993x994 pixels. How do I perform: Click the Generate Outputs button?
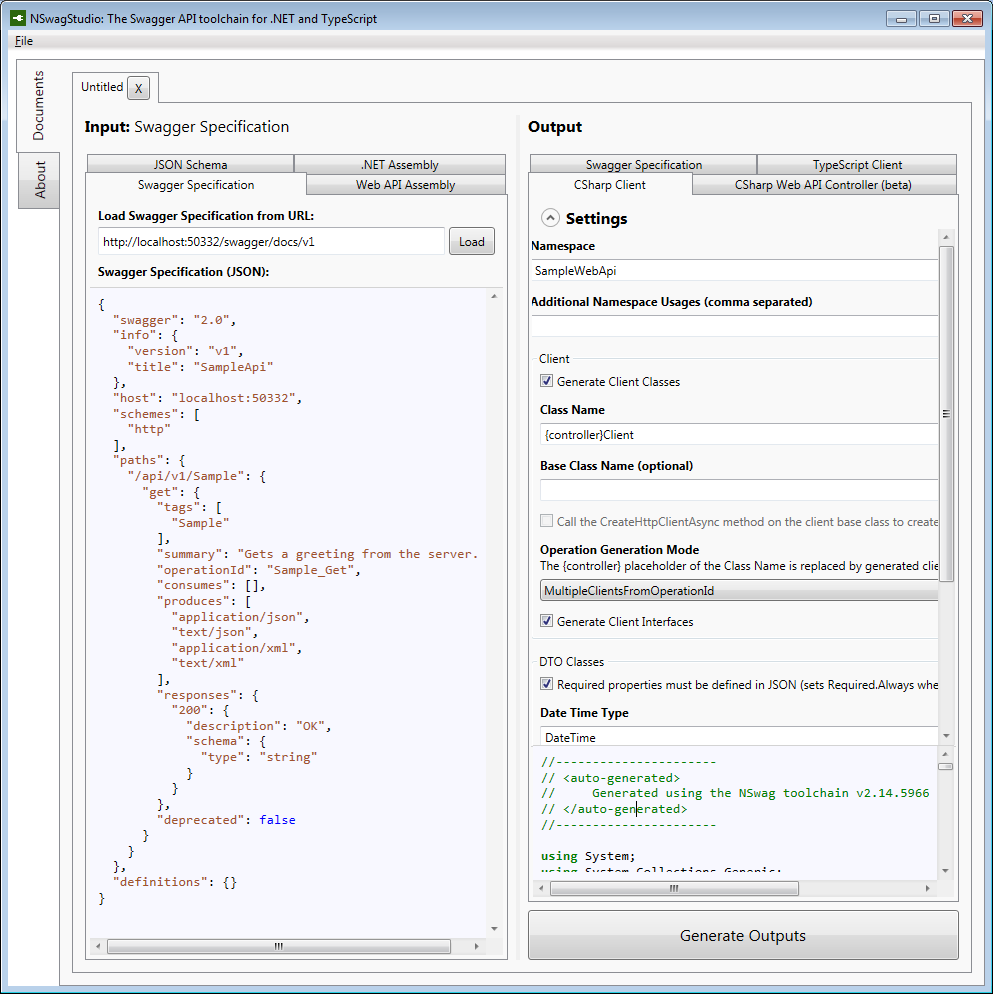[x=742, y=935]
